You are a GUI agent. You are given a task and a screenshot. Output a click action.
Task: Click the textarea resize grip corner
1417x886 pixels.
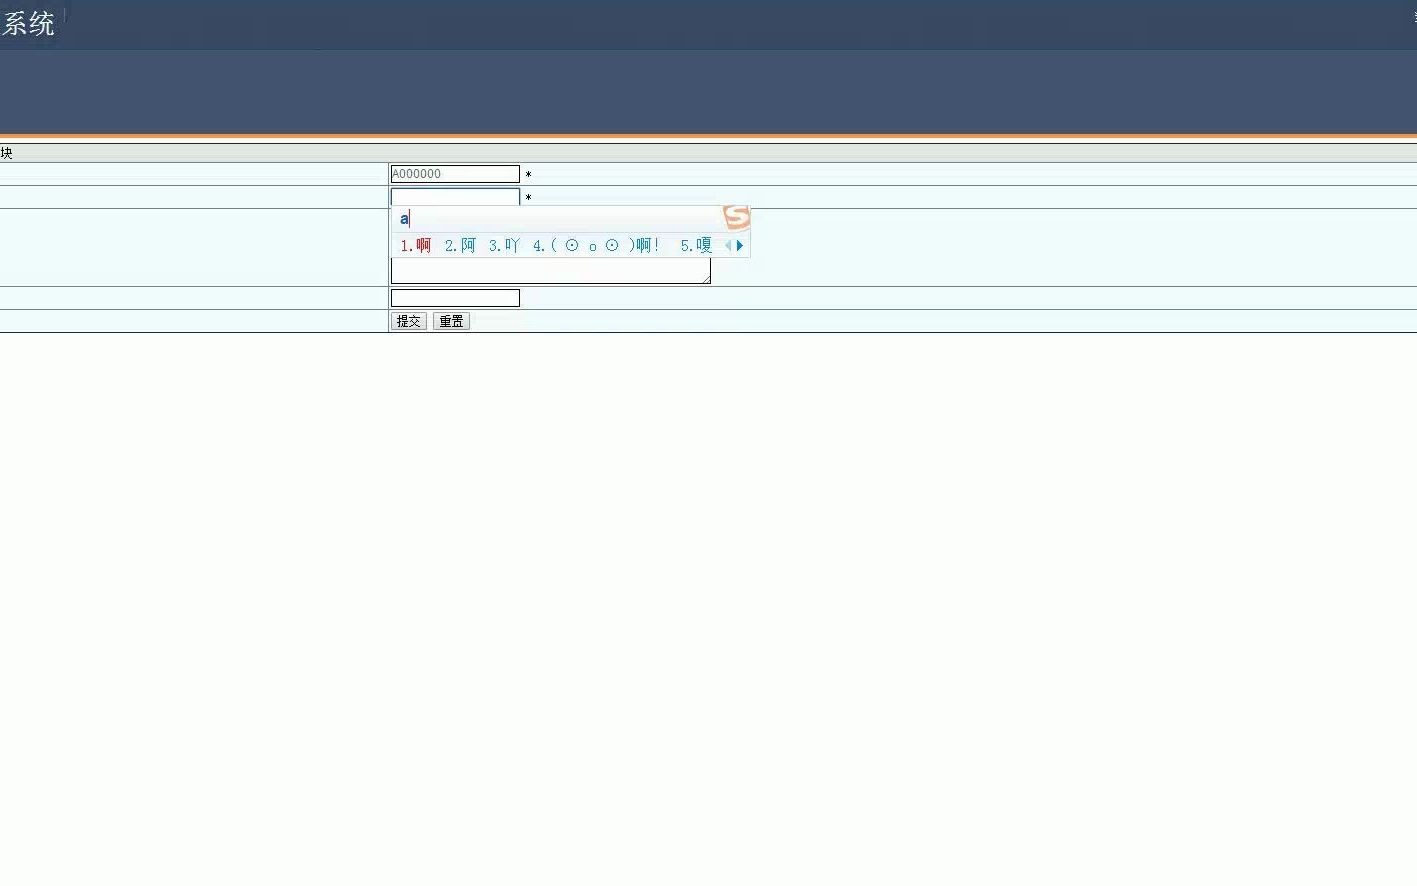tap(706, 279)
